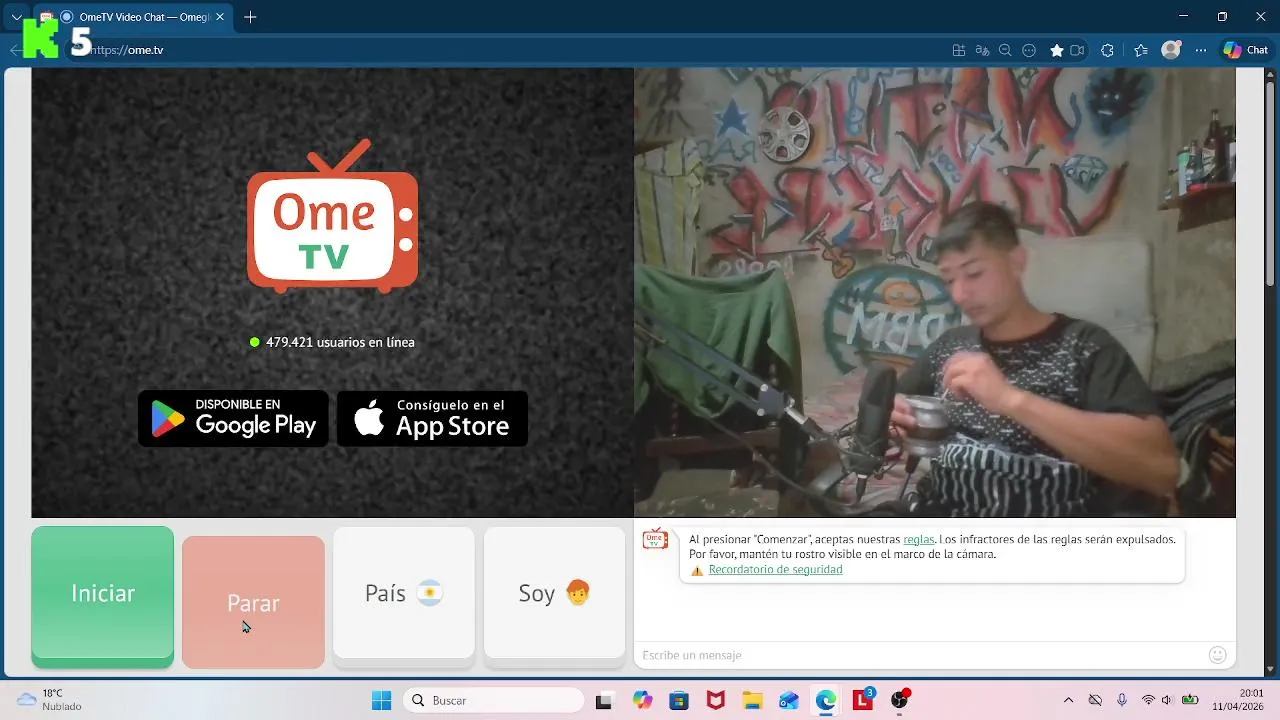Open Task View on the taskbar

point(603,701)
